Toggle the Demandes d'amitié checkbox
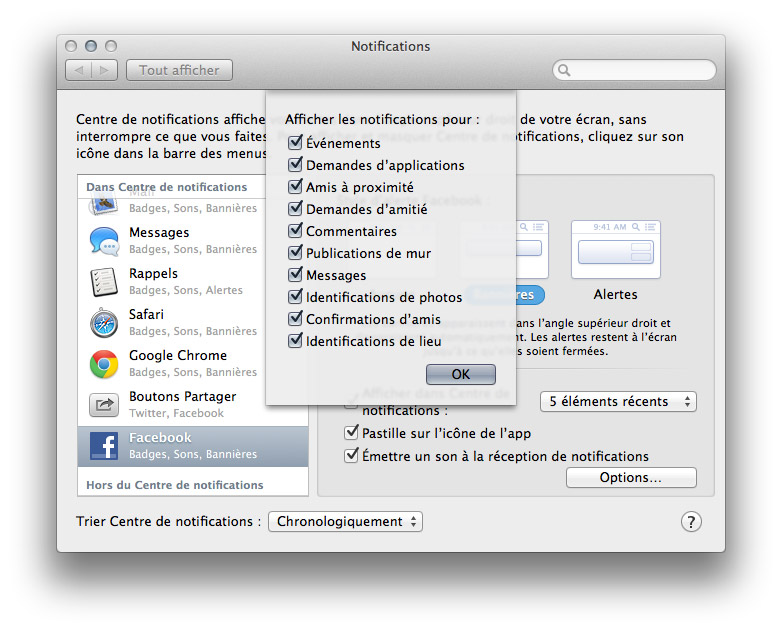Image resolution: width=782 pixels, height=631 pixels. point(295,209)
